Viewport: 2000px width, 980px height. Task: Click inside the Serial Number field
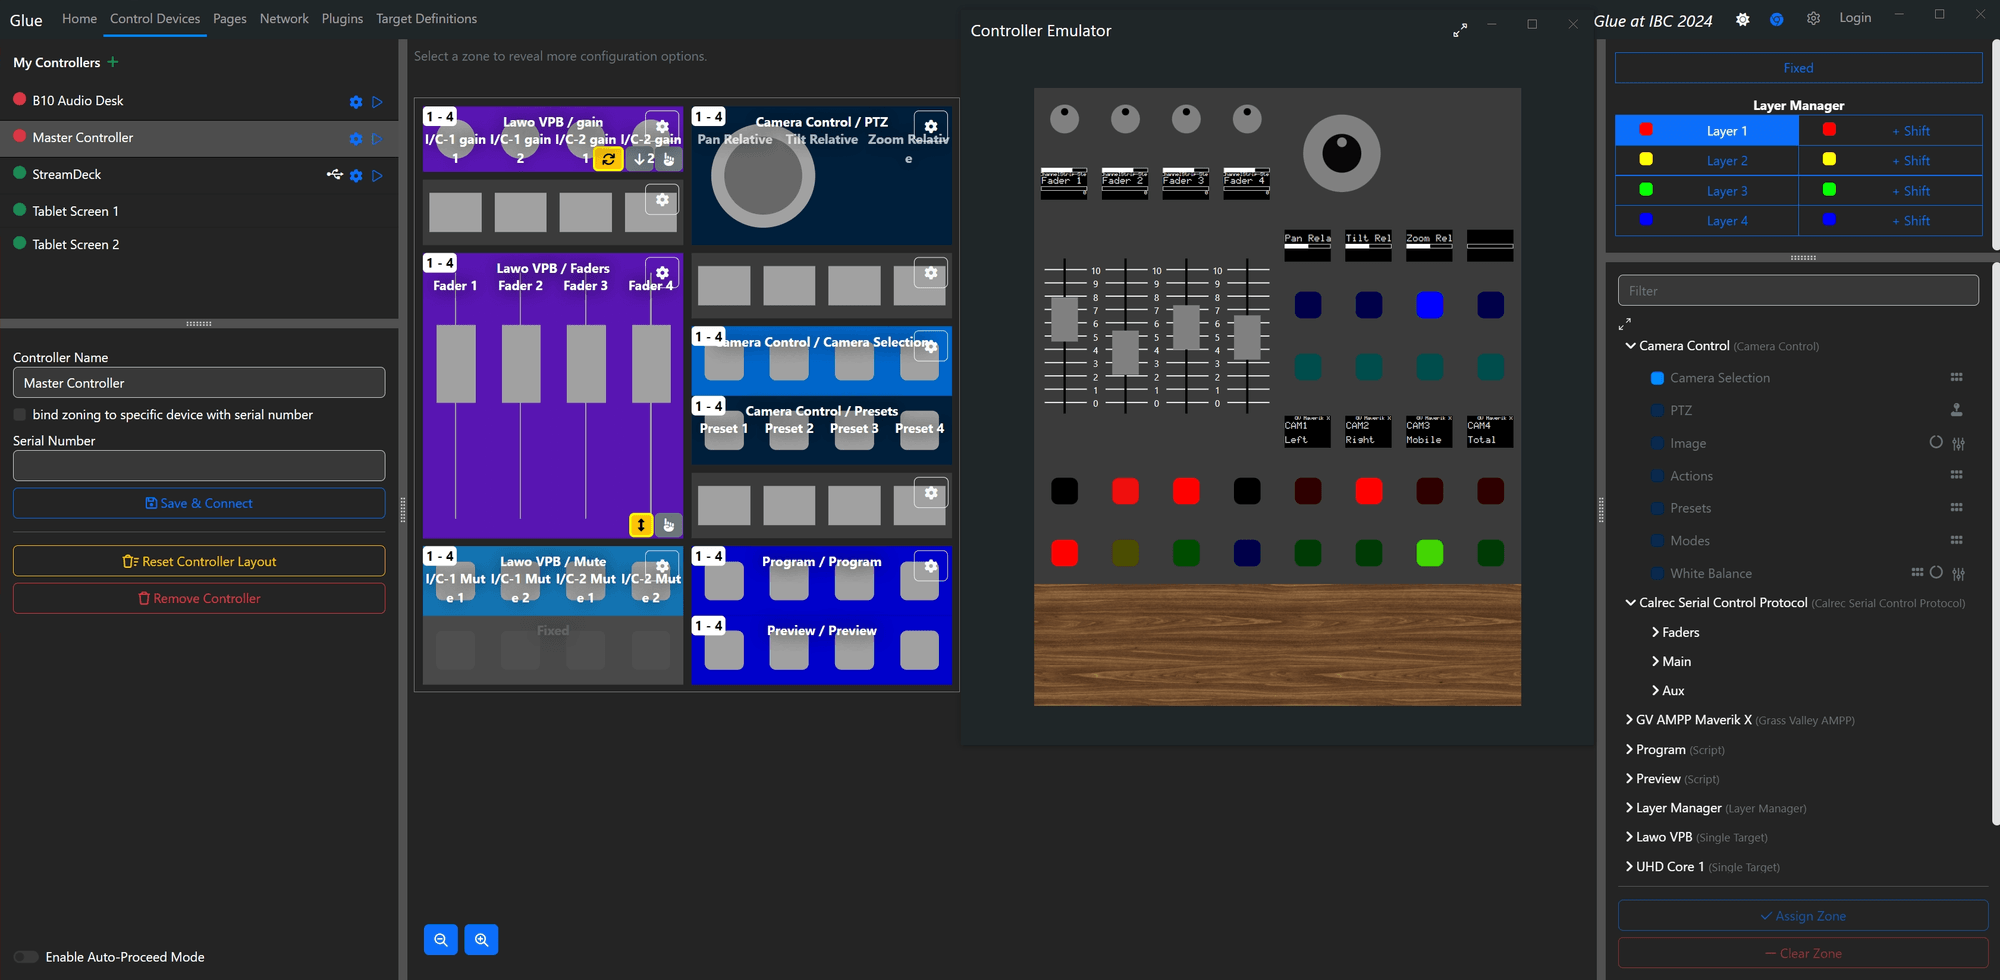click(x=198, y=465)
